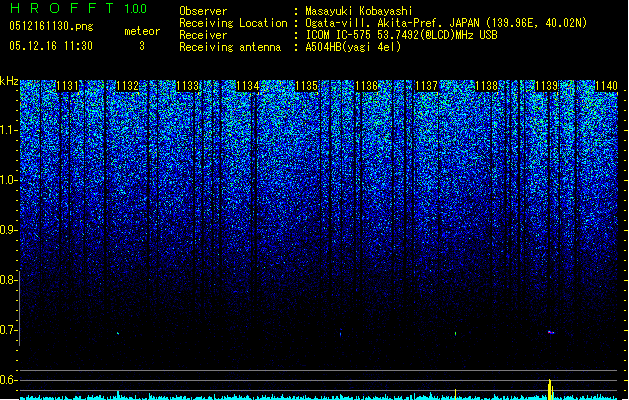
Task: Click the 1.0 frequency axis label
Action: pyautogui.click(x=7, y=181)
